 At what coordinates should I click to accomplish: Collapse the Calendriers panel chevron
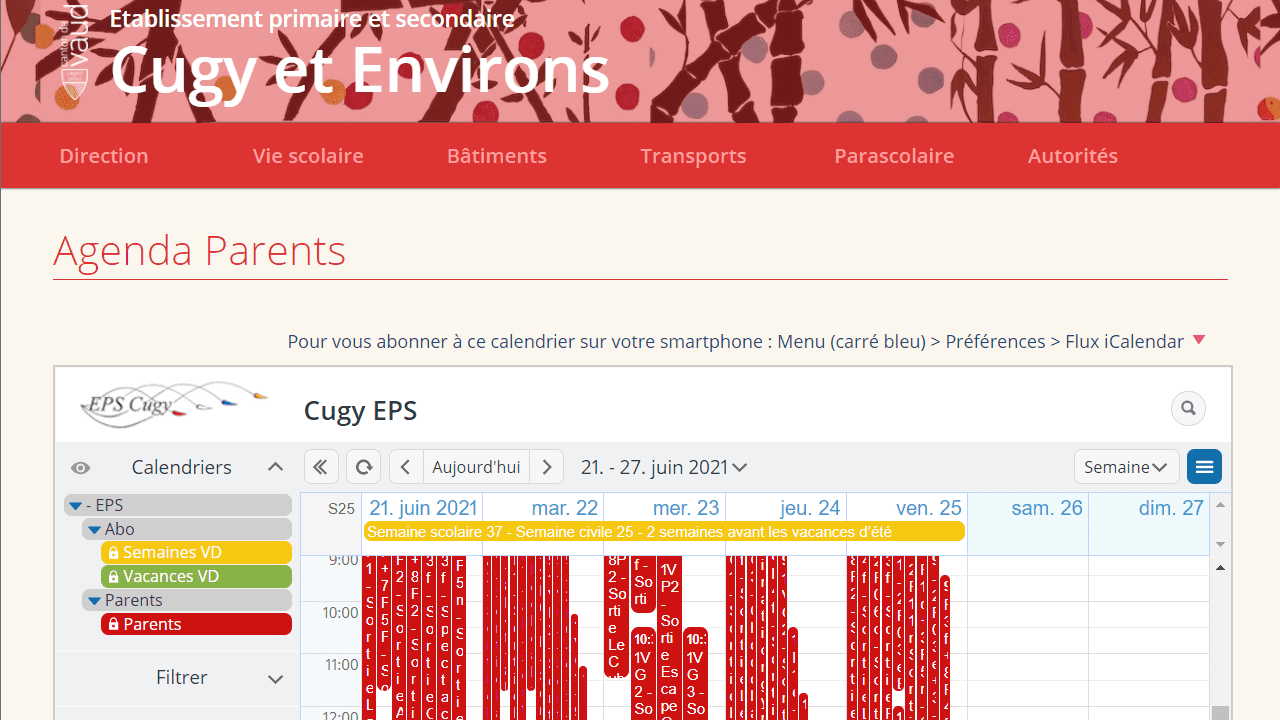coord(275,467)
